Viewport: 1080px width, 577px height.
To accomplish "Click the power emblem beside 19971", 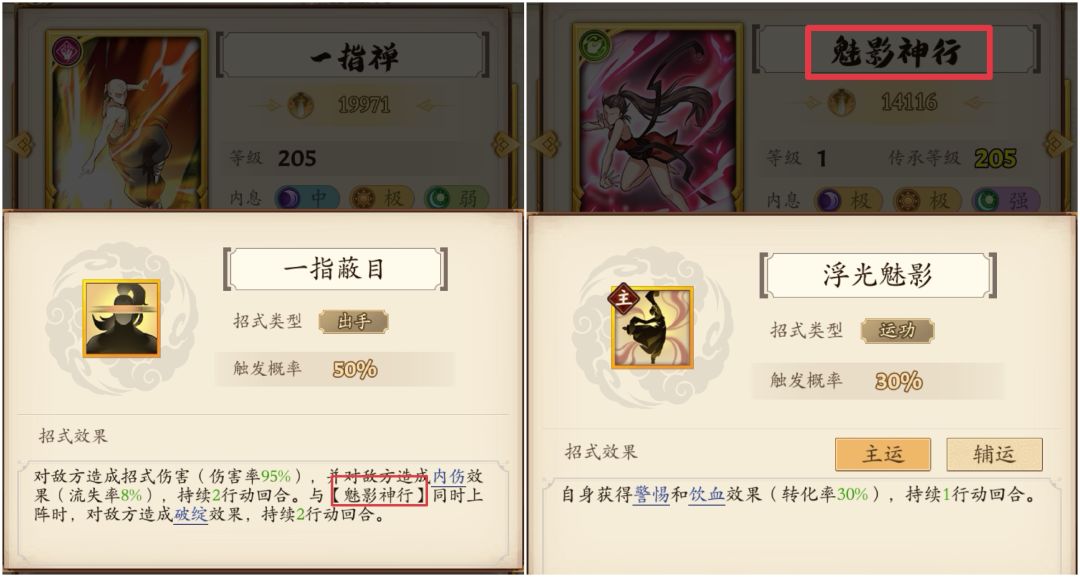I will pyautogui.click(x=300, y=105).
